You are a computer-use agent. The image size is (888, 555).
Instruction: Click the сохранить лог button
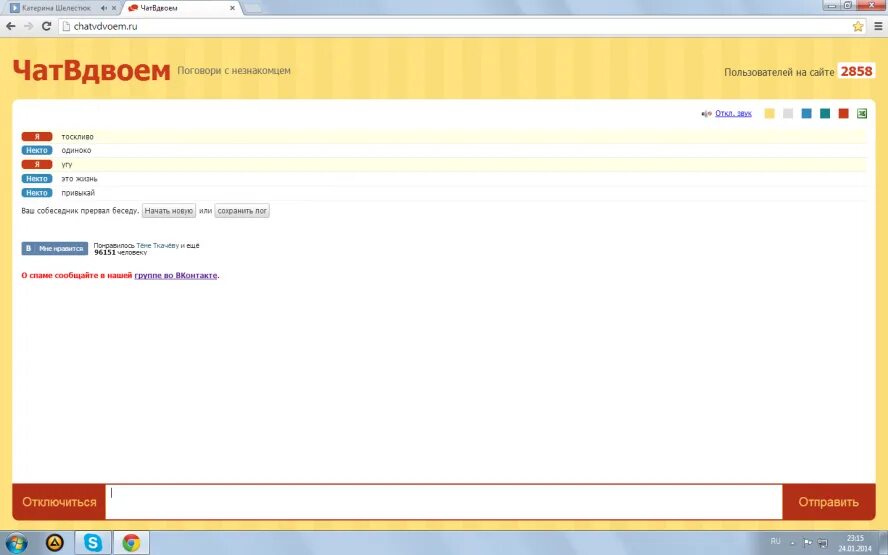pos(242,211)
